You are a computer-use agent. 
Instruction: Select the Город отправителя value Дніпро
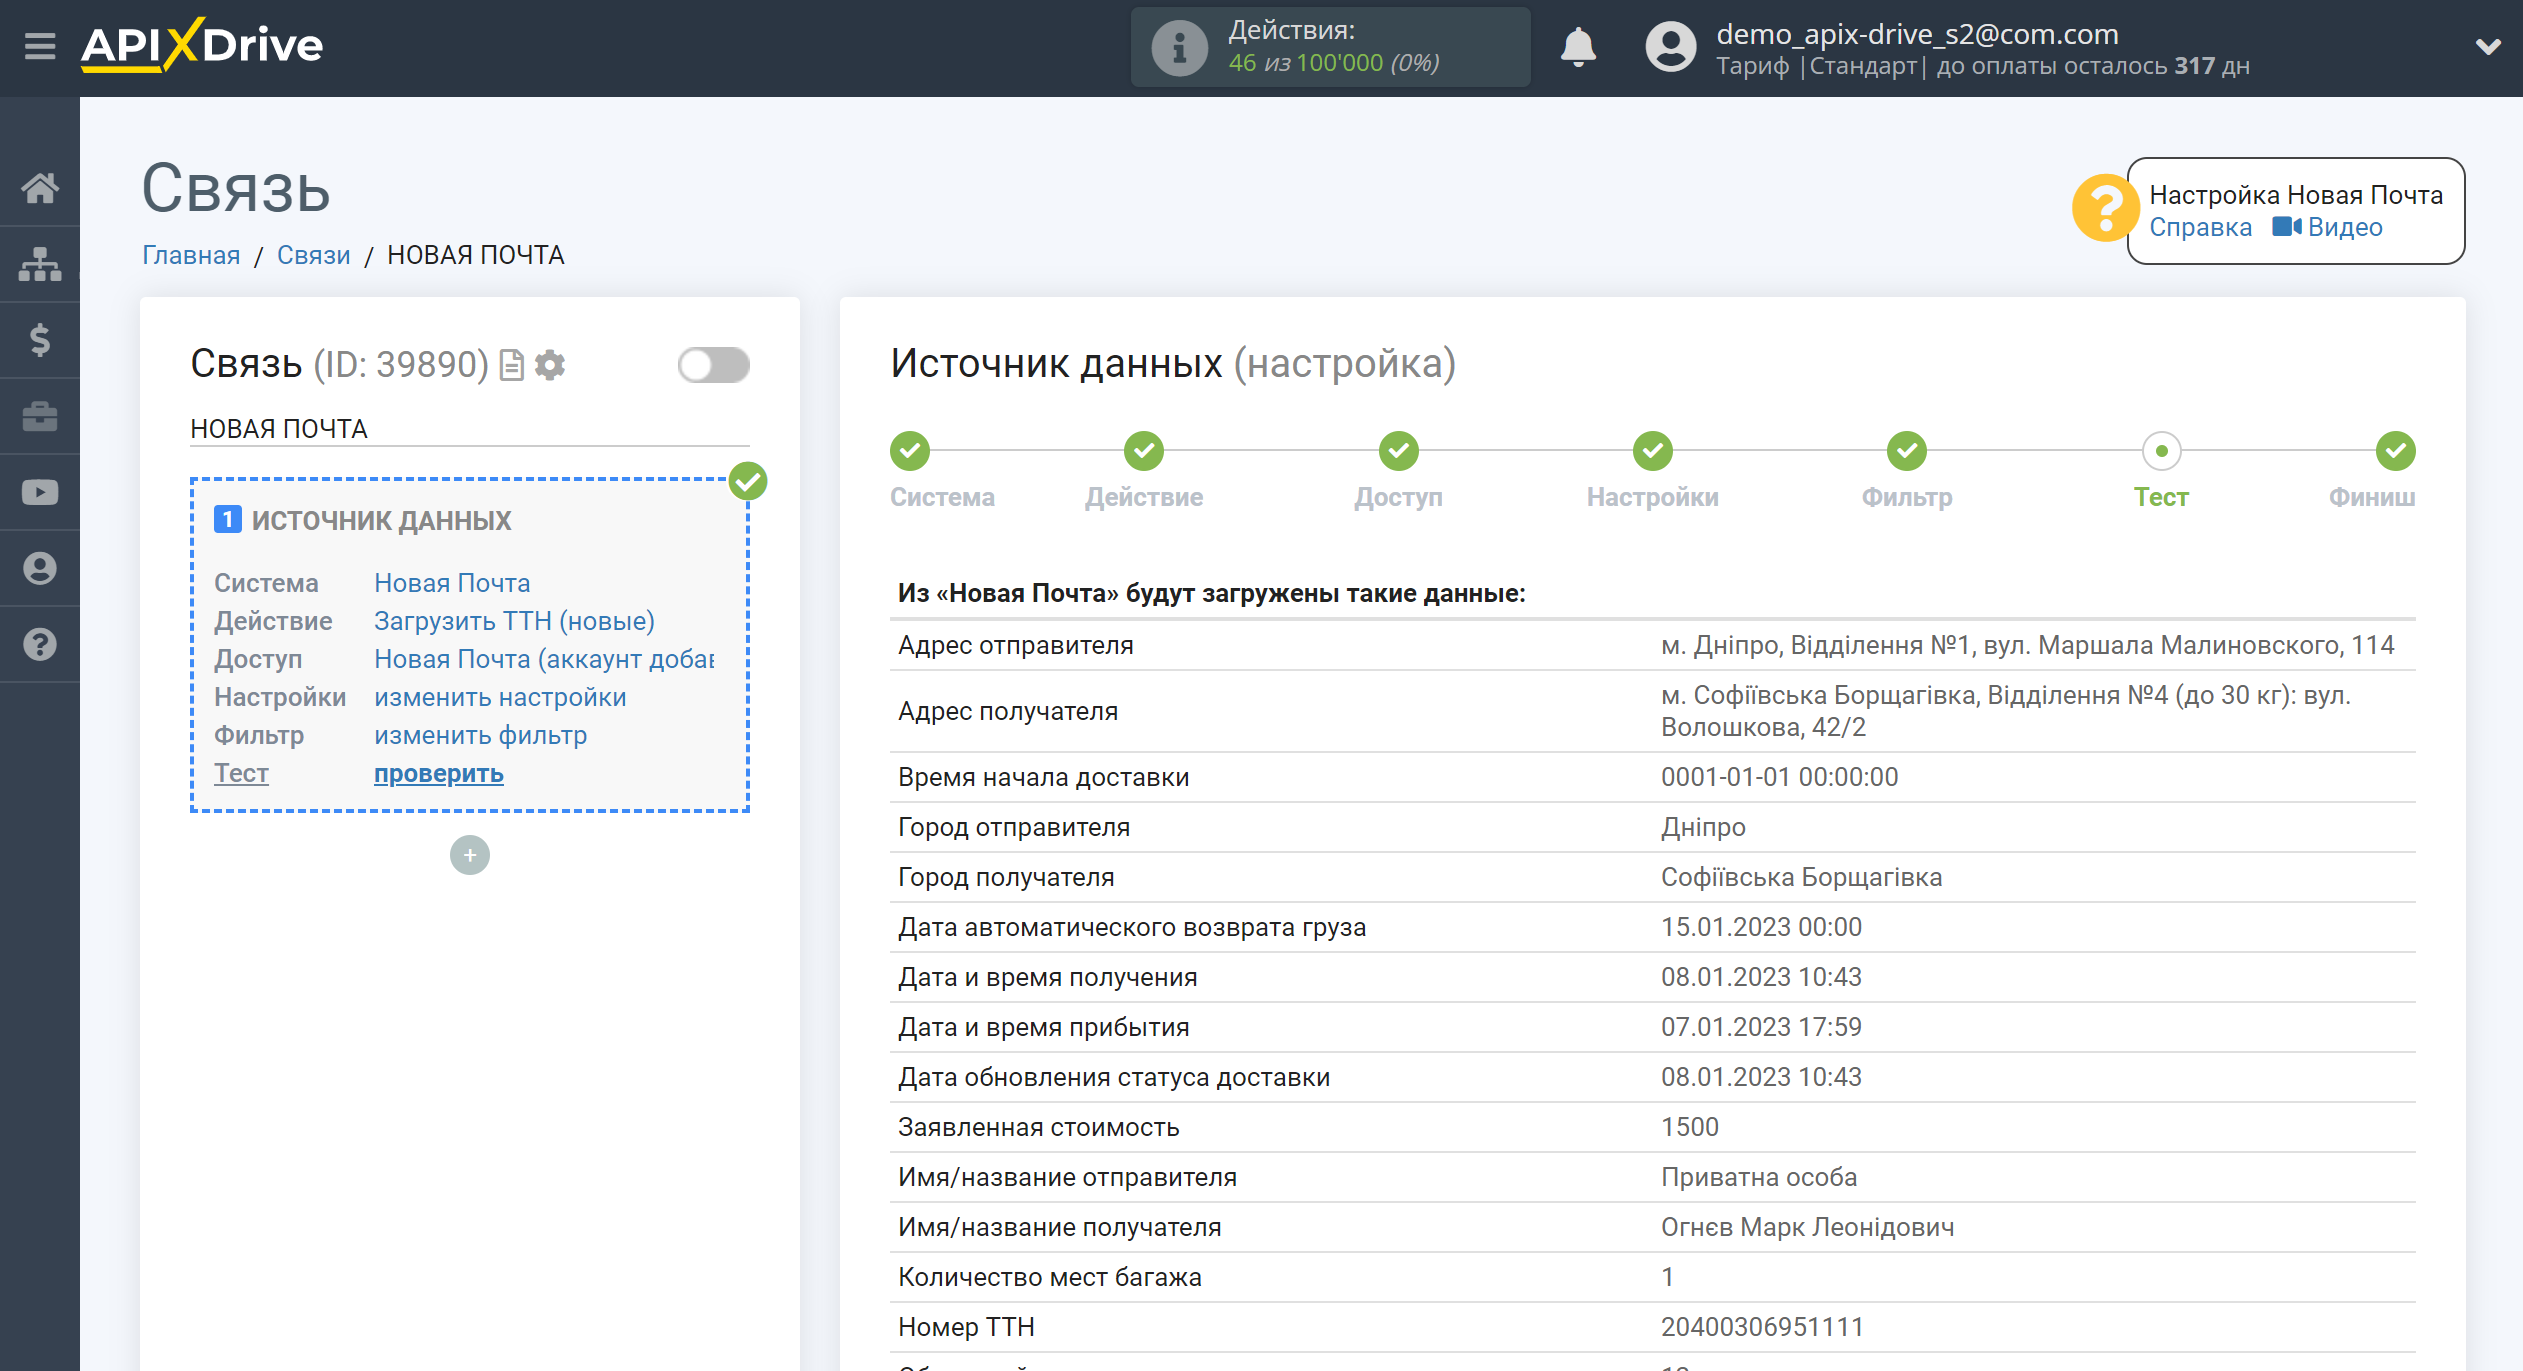click(x=1703, y=827)
